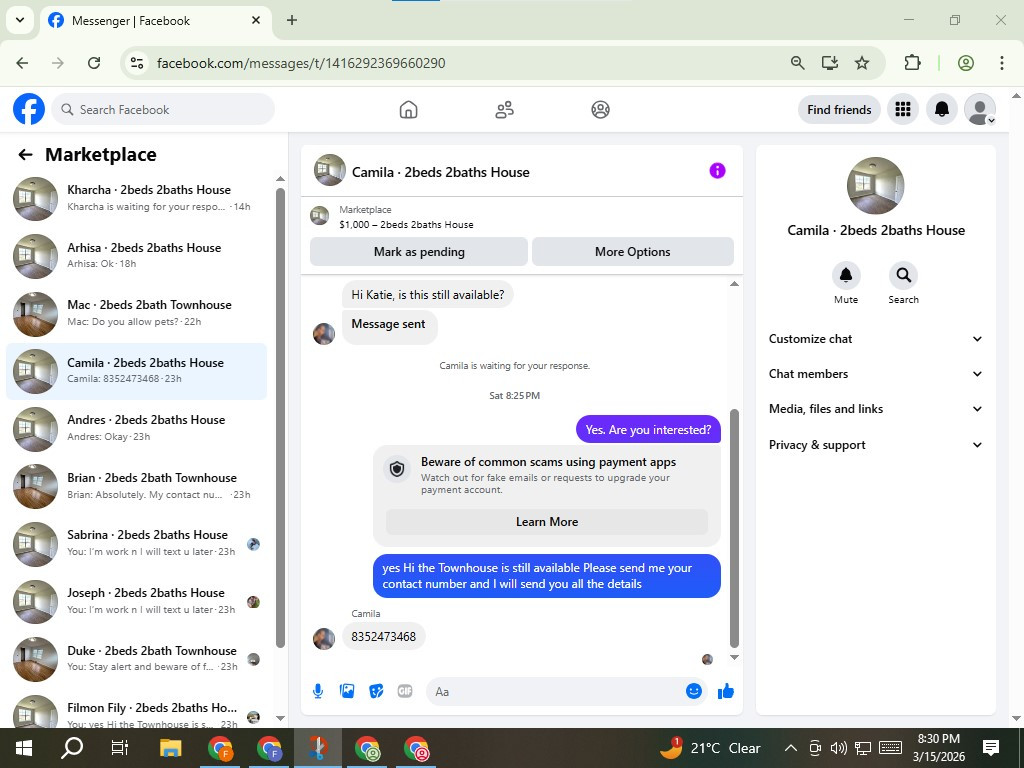Screen dimensions: 1024x768
Task: Expand Media, files and links section
Action: pos(875,409)
